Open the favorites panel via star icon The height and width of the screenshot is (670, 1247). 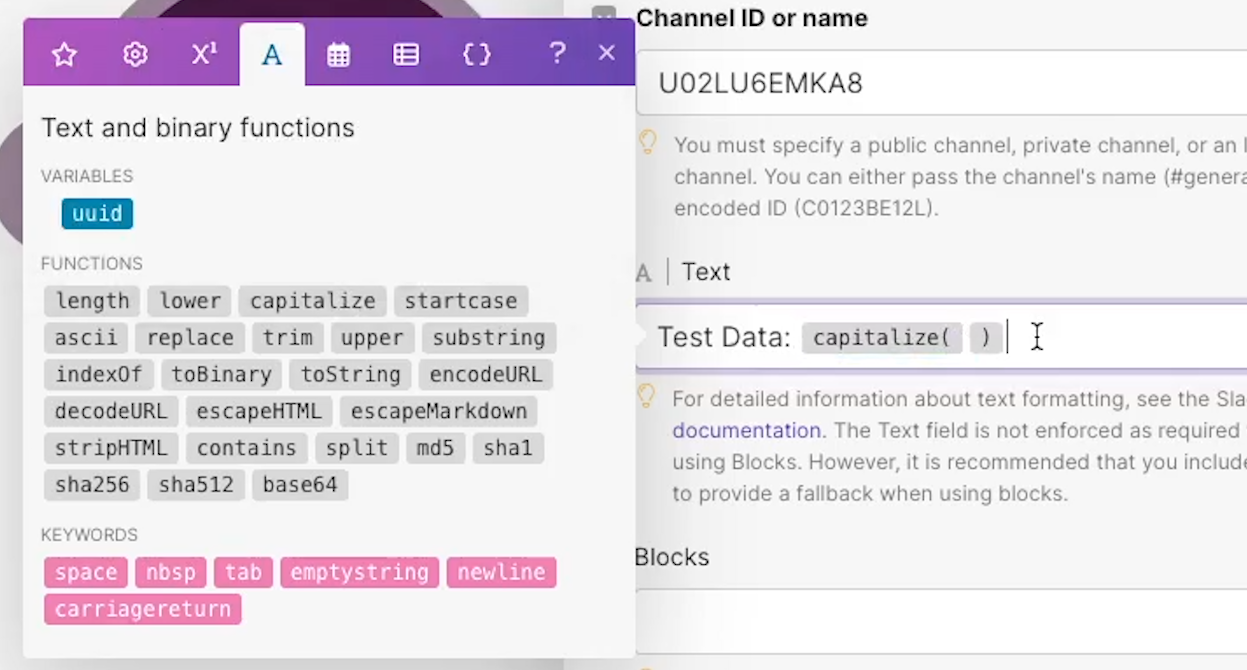63,54
